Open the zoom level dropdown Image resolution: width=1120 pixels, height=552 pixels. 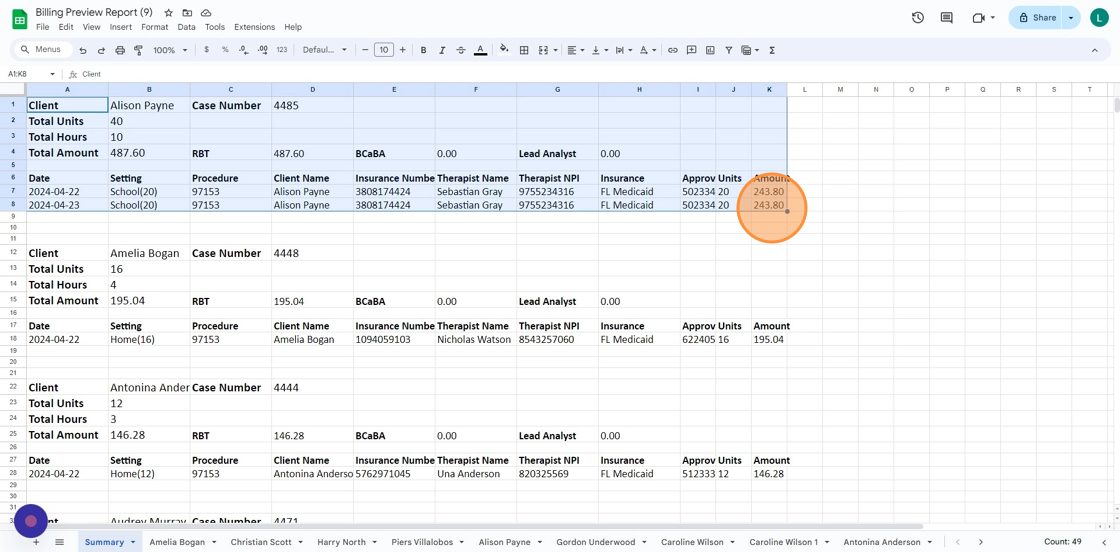coord(170,50)
